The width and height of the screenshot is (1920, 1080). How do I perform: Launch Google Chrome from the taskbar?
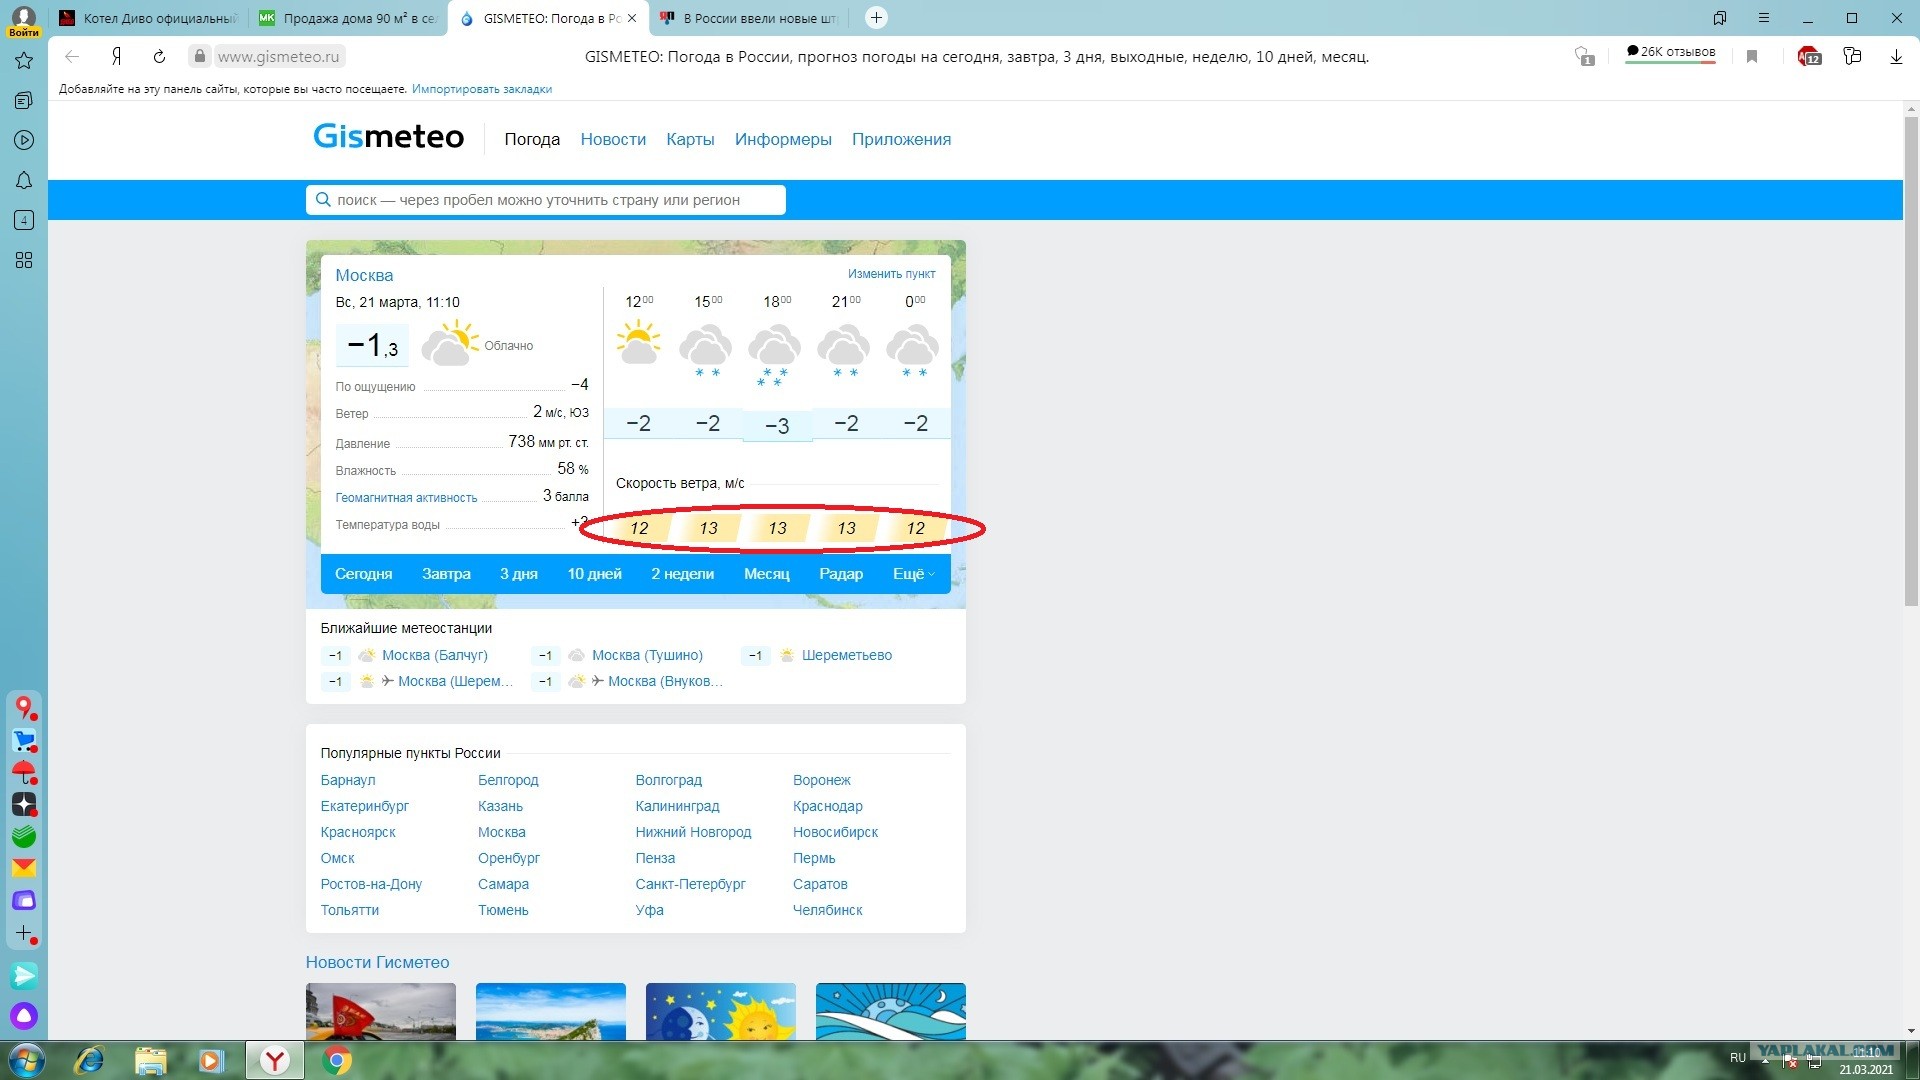click(x=337, y=1060)
